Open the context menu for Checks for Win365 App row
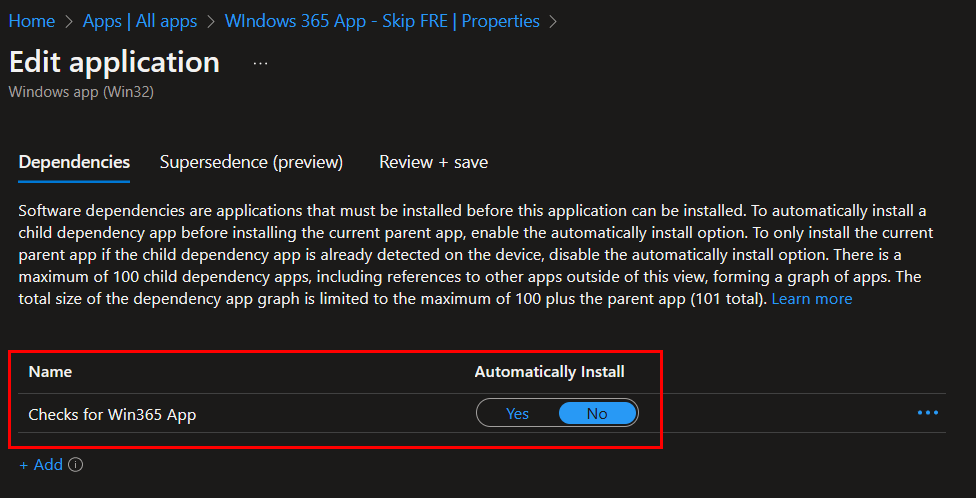 (927, 413)
